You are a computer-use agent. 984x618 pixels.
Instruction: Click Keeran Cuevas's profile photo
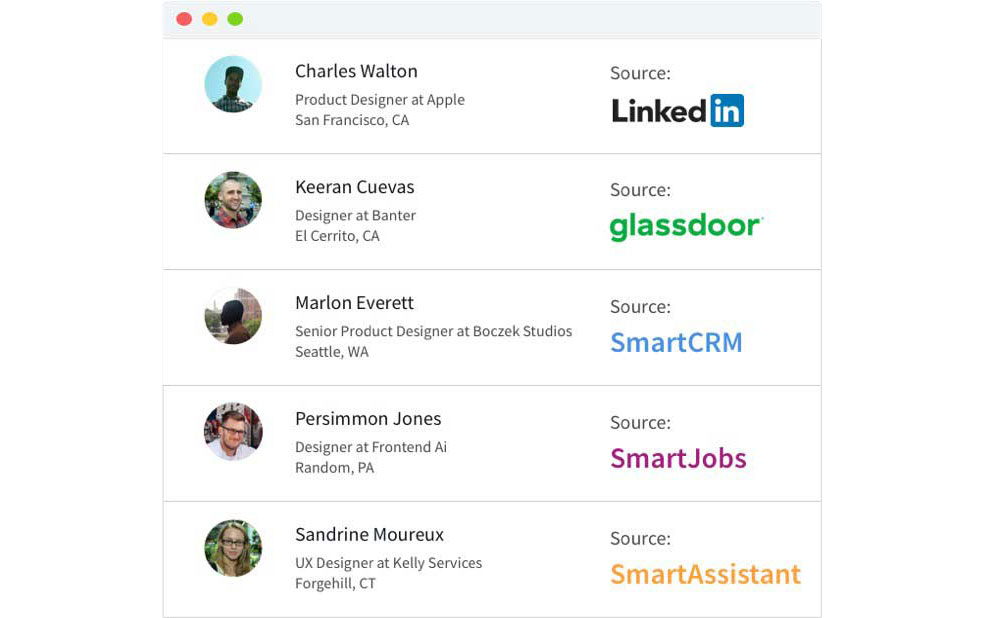click(x=233, y=200)
